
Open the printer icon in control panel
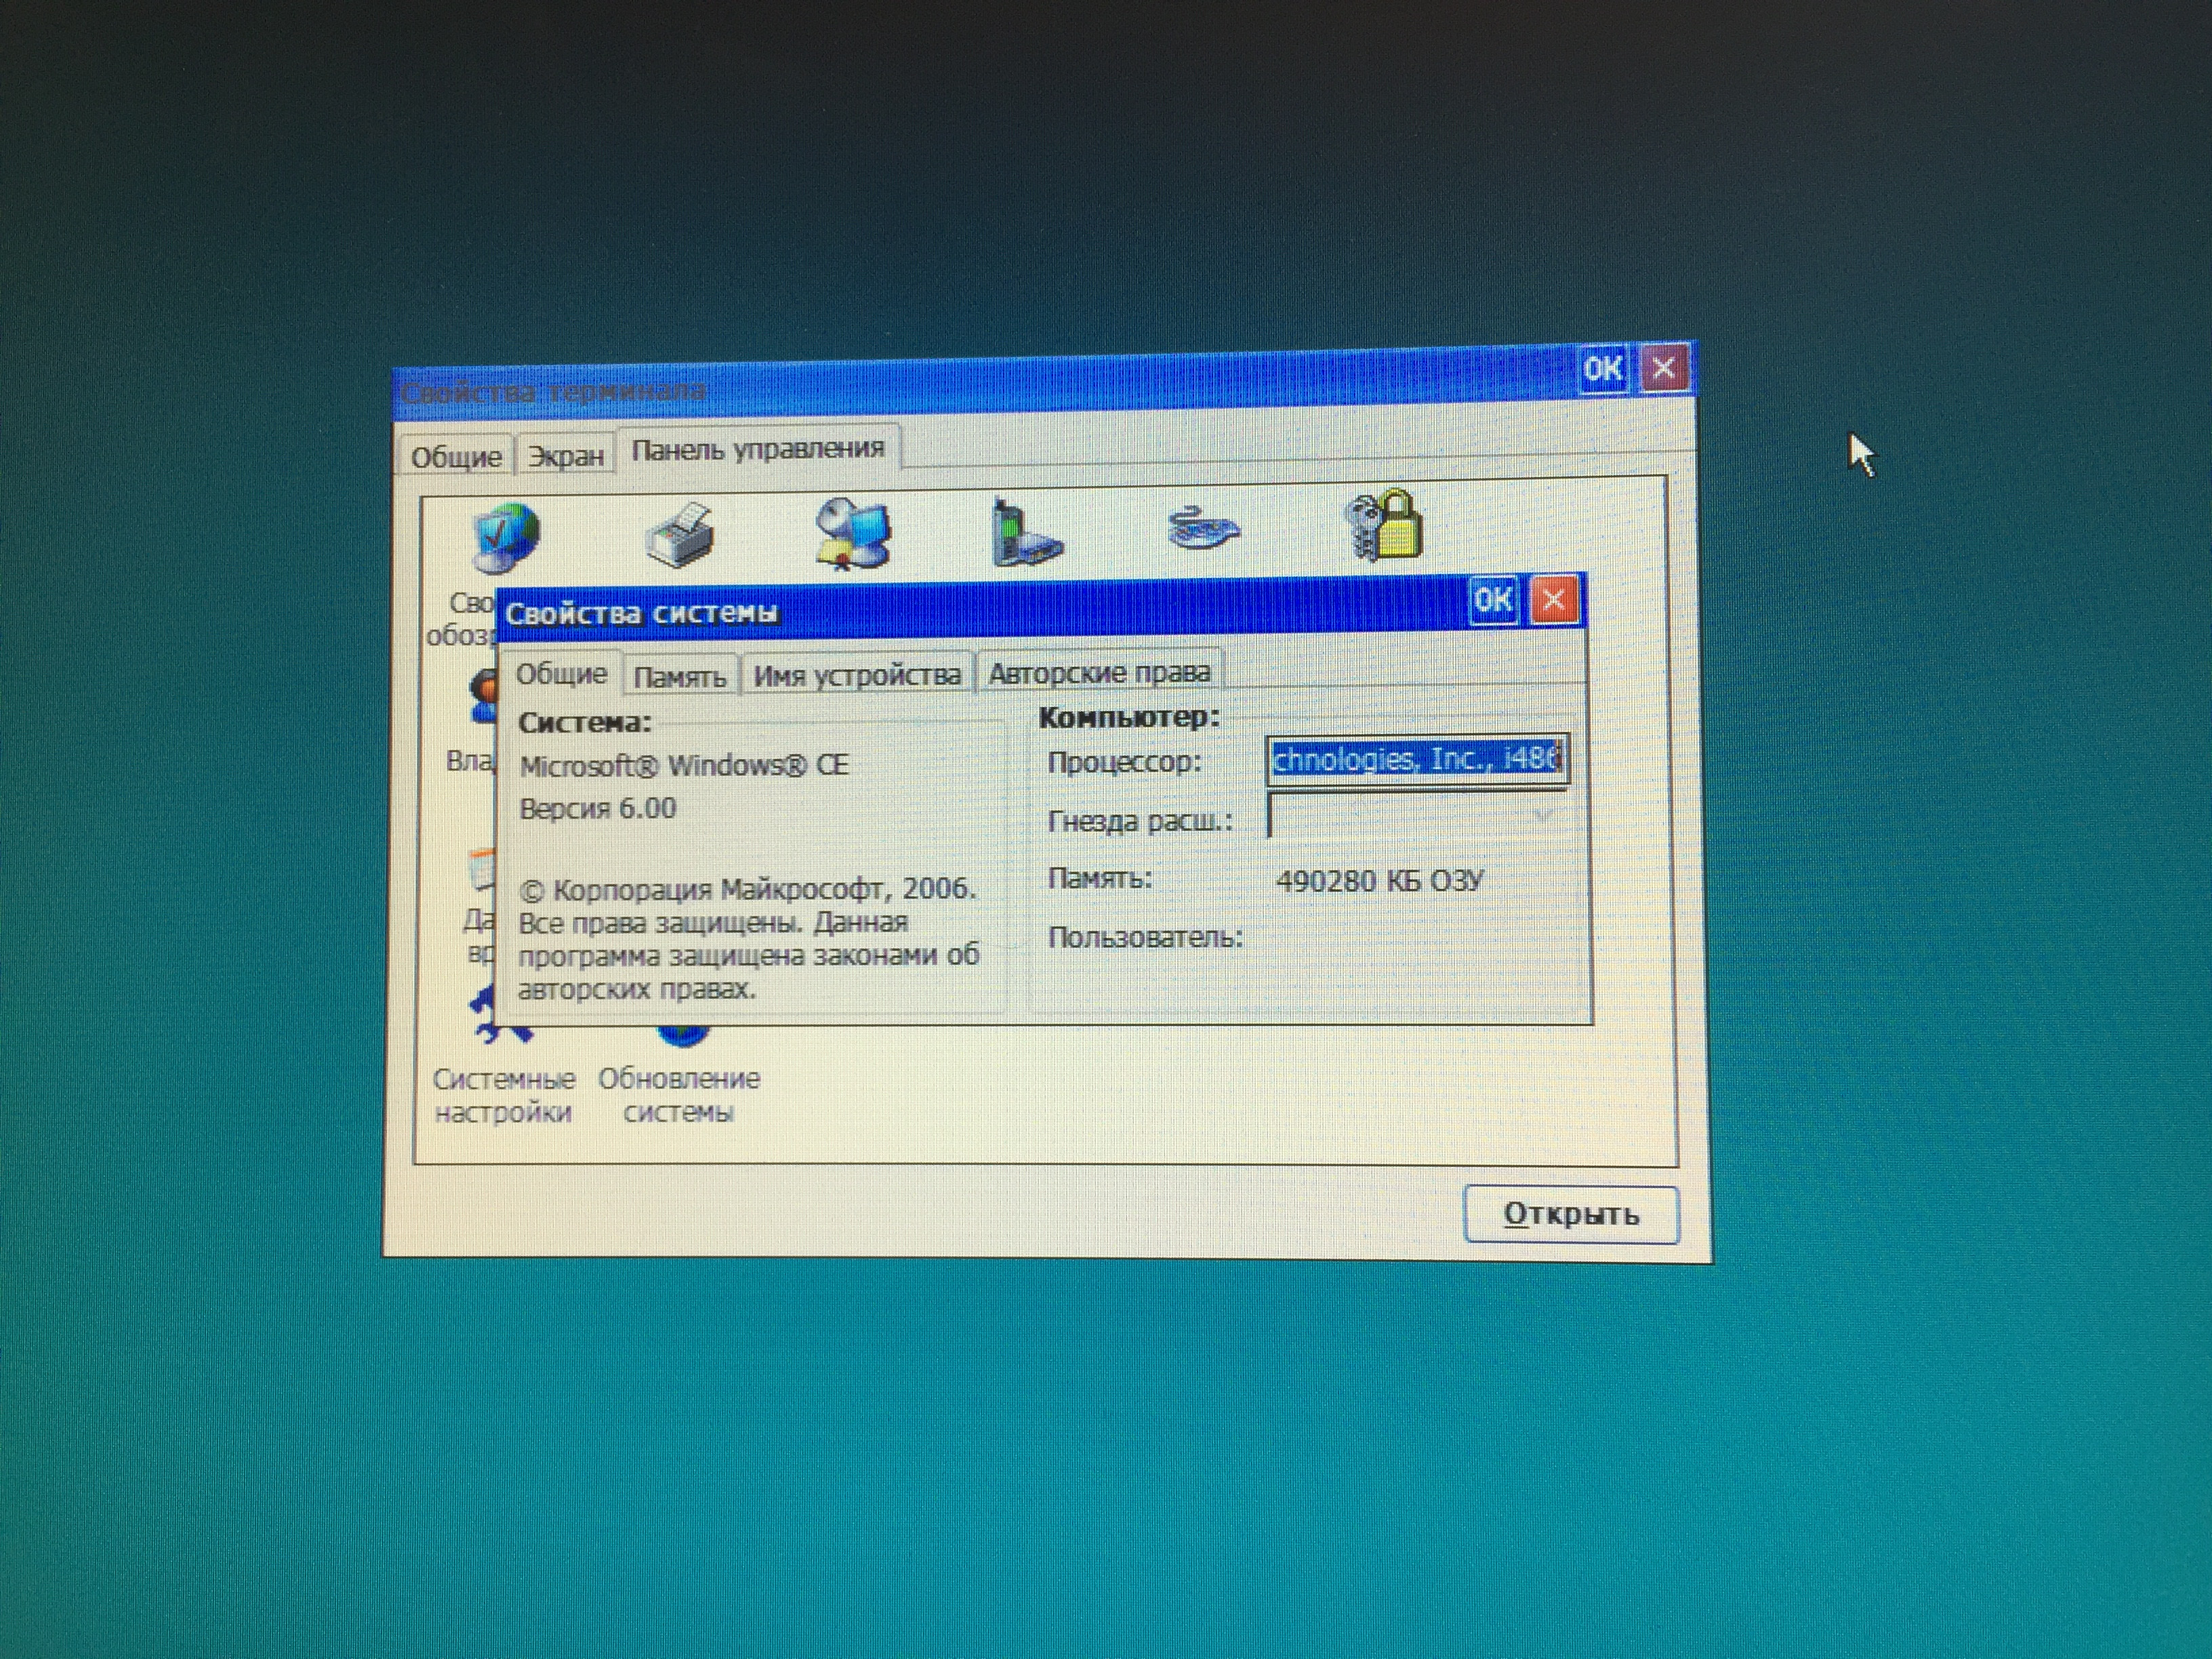point(680,536)
